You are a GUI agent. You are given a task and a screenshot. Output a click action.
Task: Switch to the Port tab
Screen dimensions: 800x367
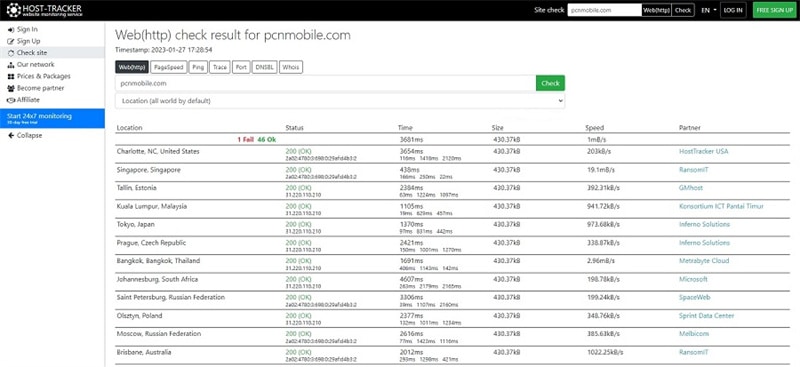point(241,67)
